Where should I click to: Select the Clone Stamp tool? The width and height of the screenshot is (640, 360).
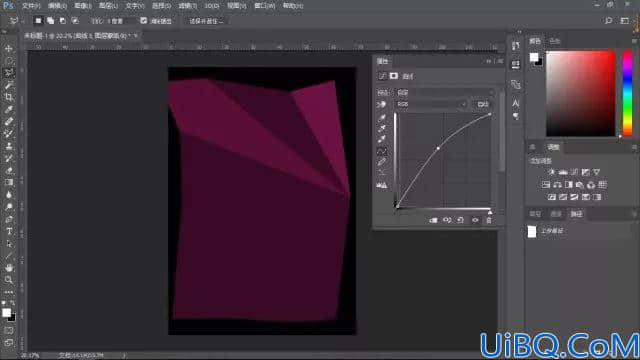point(9,146)
